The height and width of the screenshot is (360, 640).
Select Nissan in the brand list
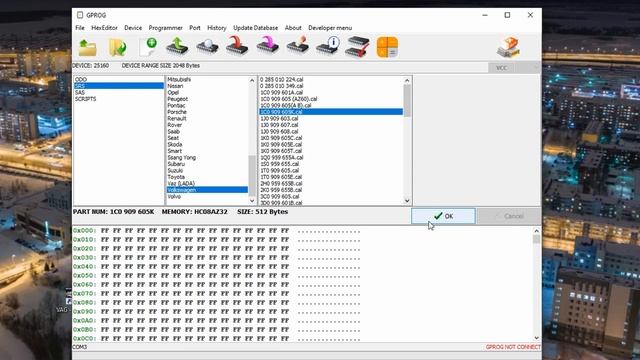pos(207,86)
